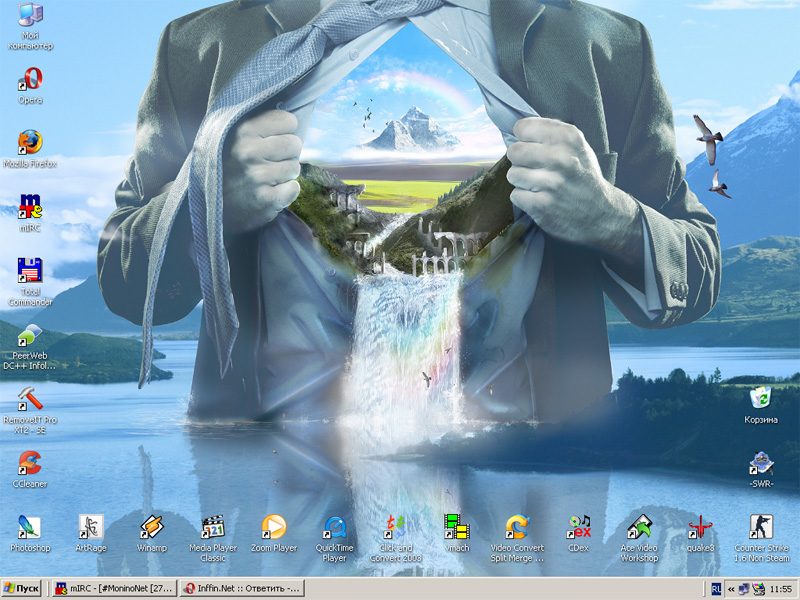Select the Winamp shortcut icon

point(151,526)
